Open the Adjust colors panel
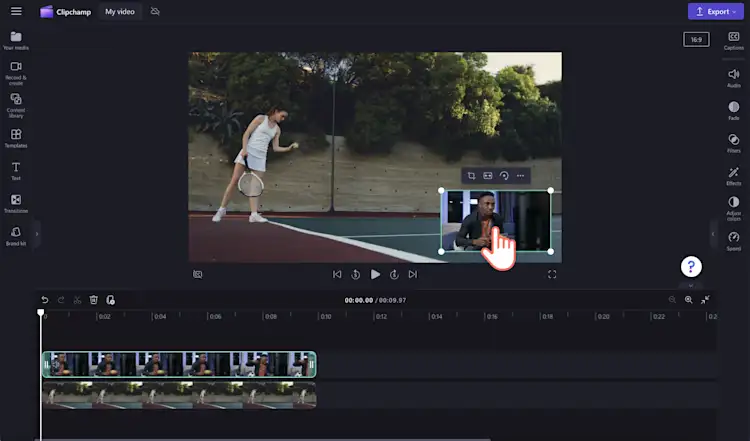 click(x=733, y=209)
